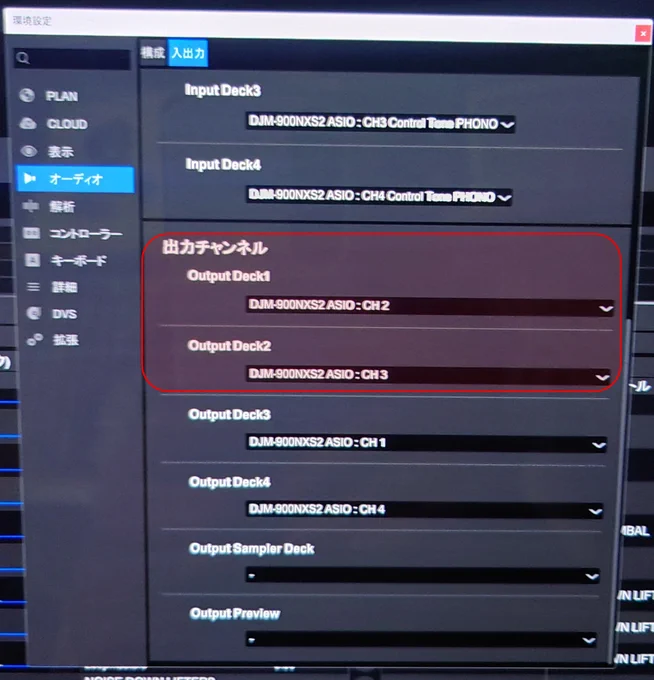The height and width of the screenshot is (680, 654).
Task: Click the controller icon beside コントローラー
Action: (x=31, y=233)
